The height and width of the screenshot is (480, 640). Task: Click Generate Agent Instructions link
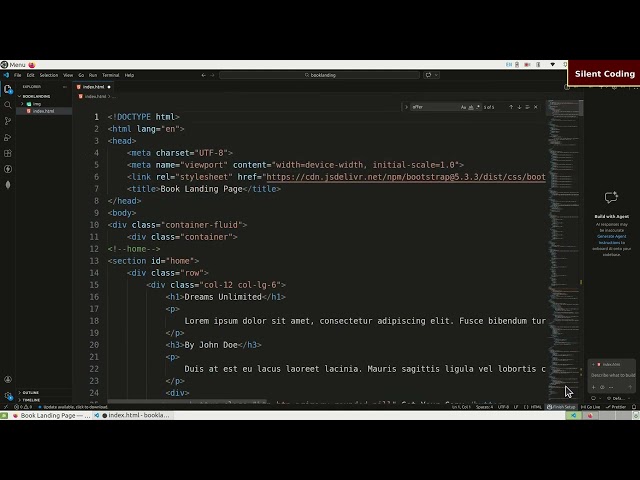pos(611,240)
